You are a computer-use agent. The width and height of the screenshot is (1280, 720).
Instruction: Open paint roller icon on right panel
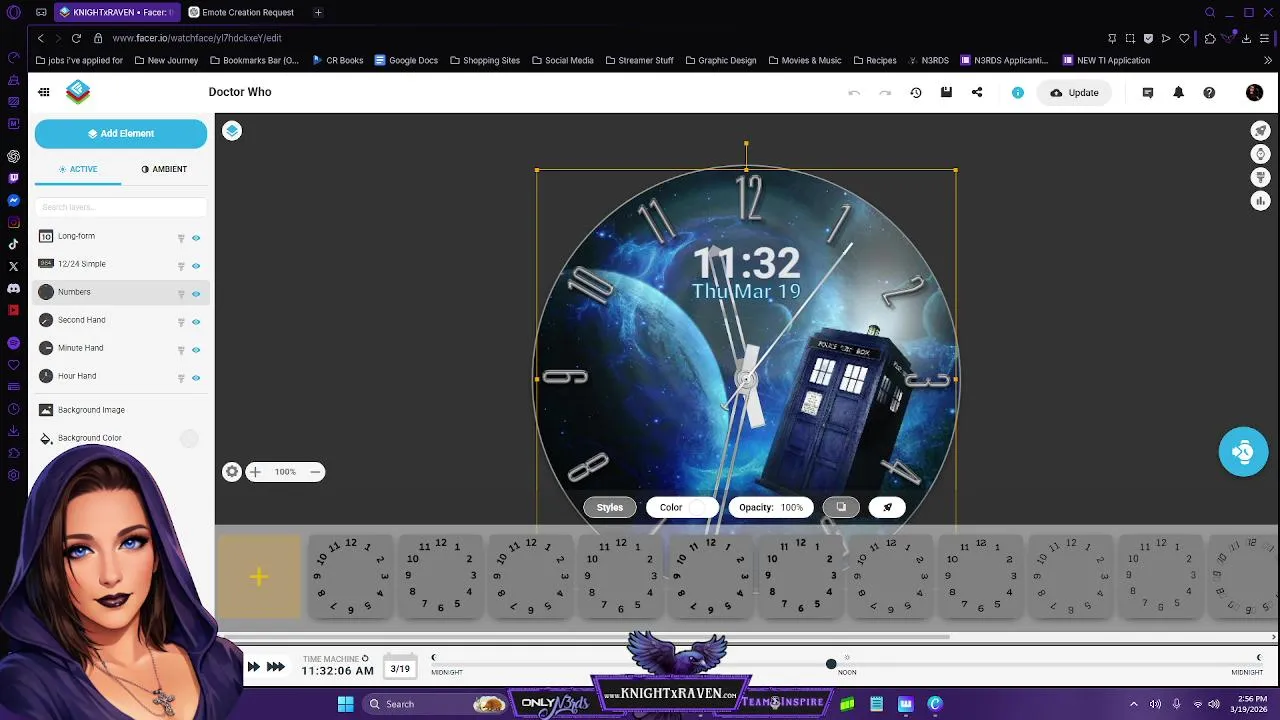pyautogui.click(x=1260, y=177)
